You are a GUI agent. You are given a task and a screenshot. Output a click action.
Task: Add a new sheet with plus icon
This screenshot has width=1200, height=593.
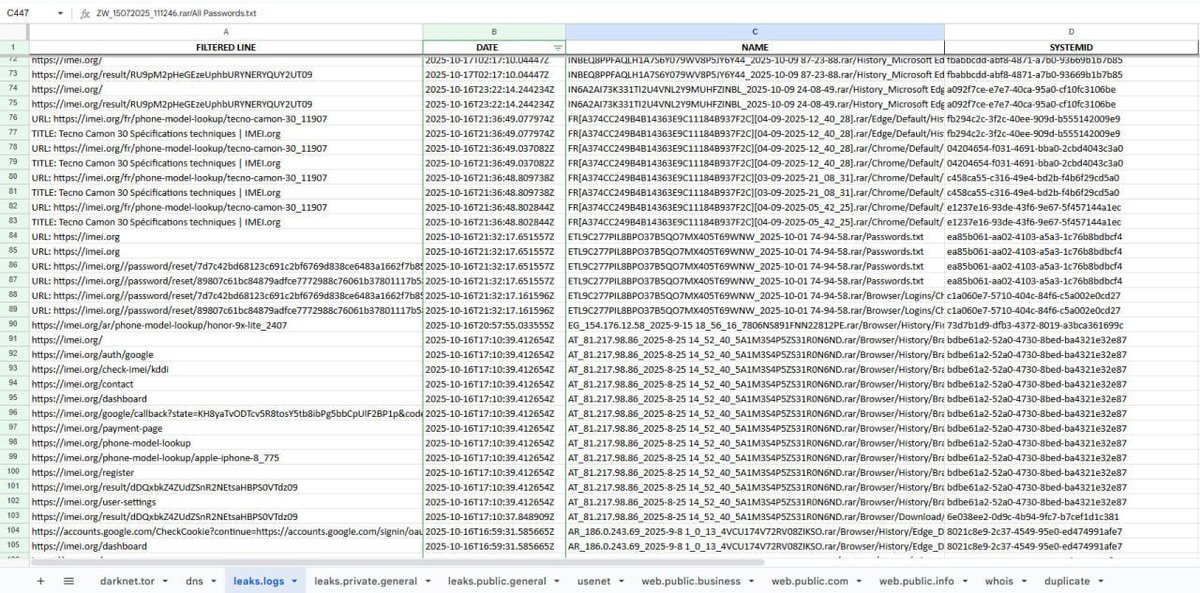pyautogui.click(x=40, y=581)
